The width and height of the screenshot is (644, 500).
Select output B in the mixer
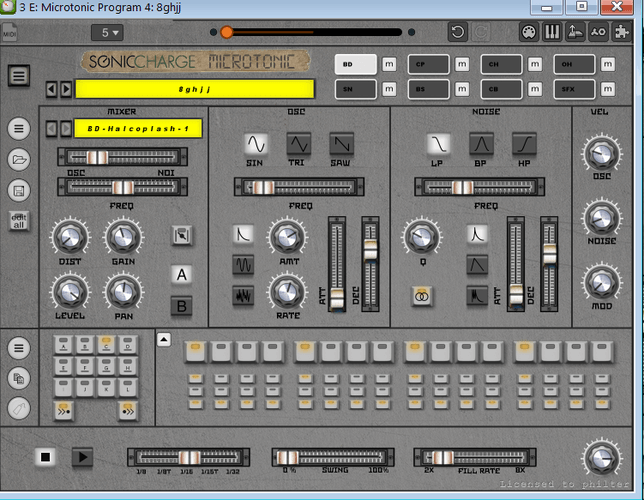(182, 306)
